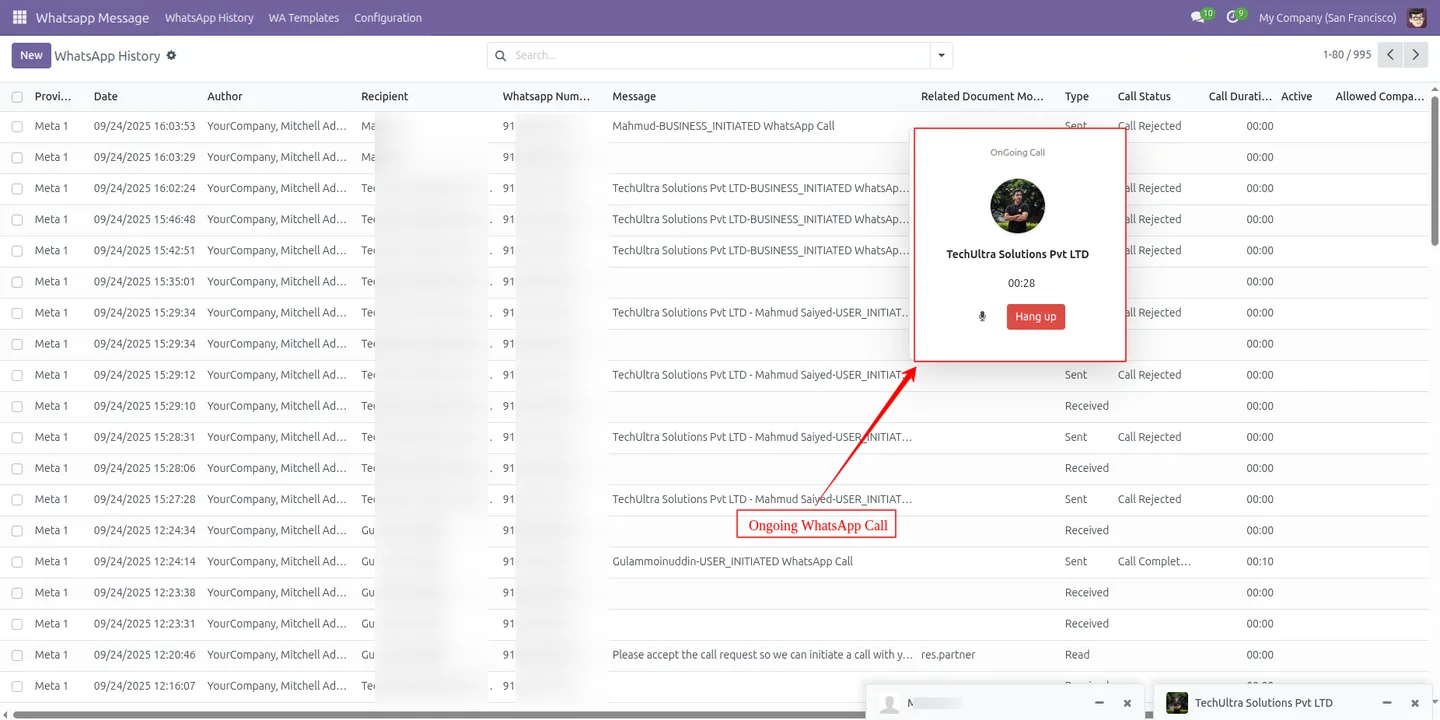The width and height of the screenshot is (1440, 720).
Task: Click the WhatsApp History breadcrumb title
Action: pos(108,56)
